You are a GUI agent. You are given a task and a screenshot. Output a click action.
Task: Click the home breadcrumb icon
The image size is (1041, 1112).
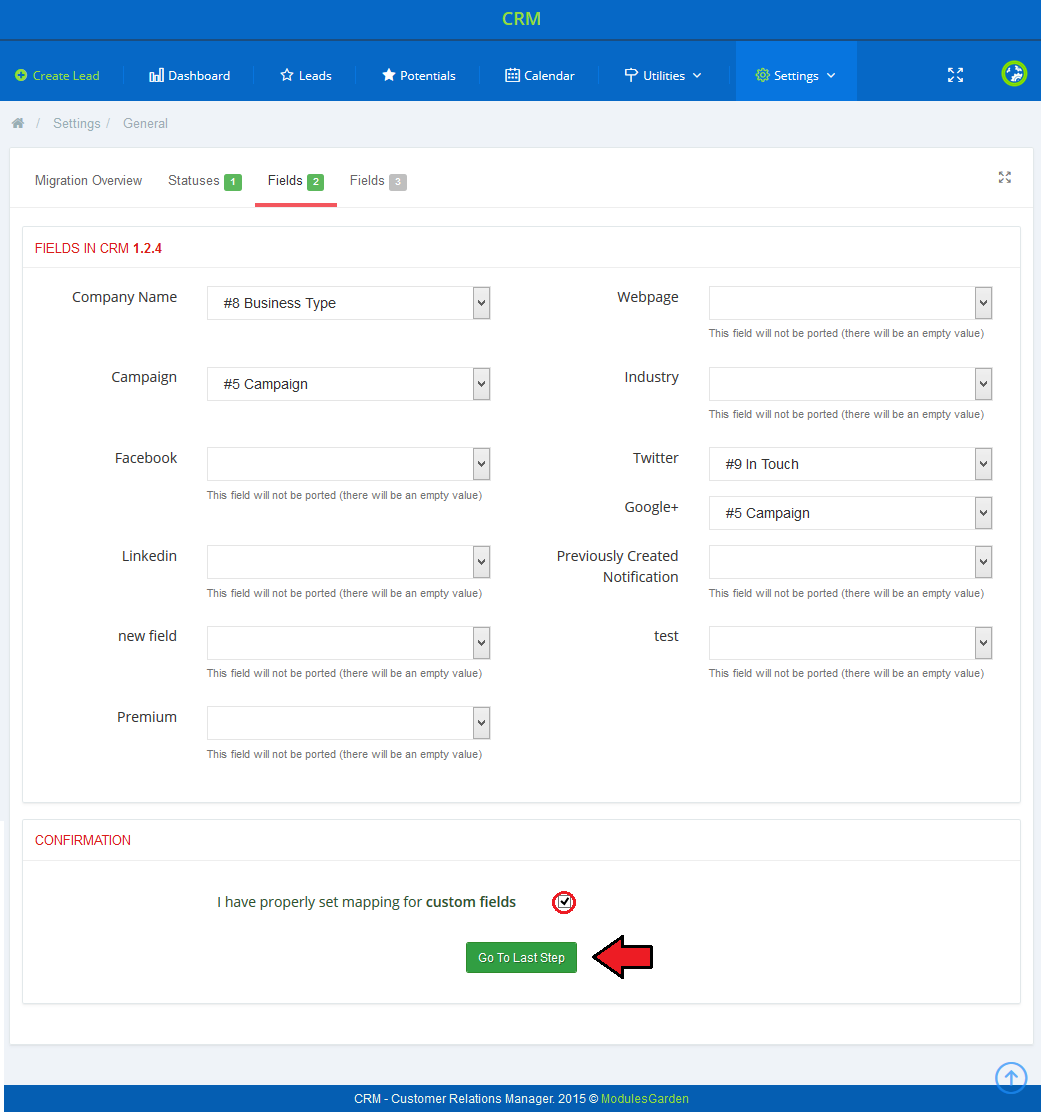[18, 123]
